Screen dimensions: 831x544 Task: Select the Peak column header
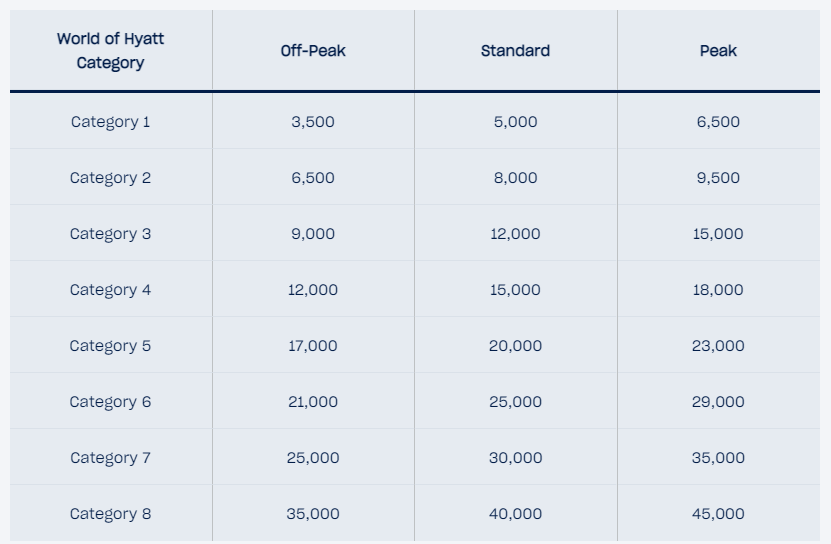(x=718, y=51)
